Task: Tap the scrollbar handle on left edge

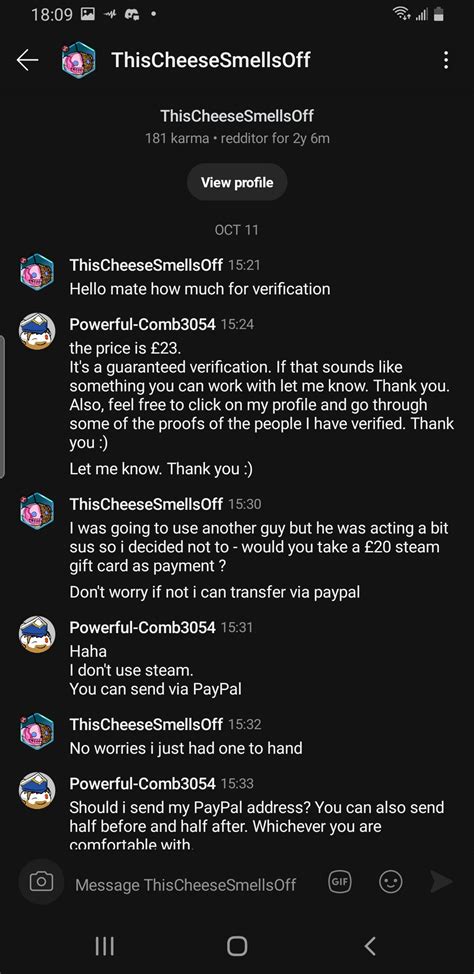Action: [2, 406]
